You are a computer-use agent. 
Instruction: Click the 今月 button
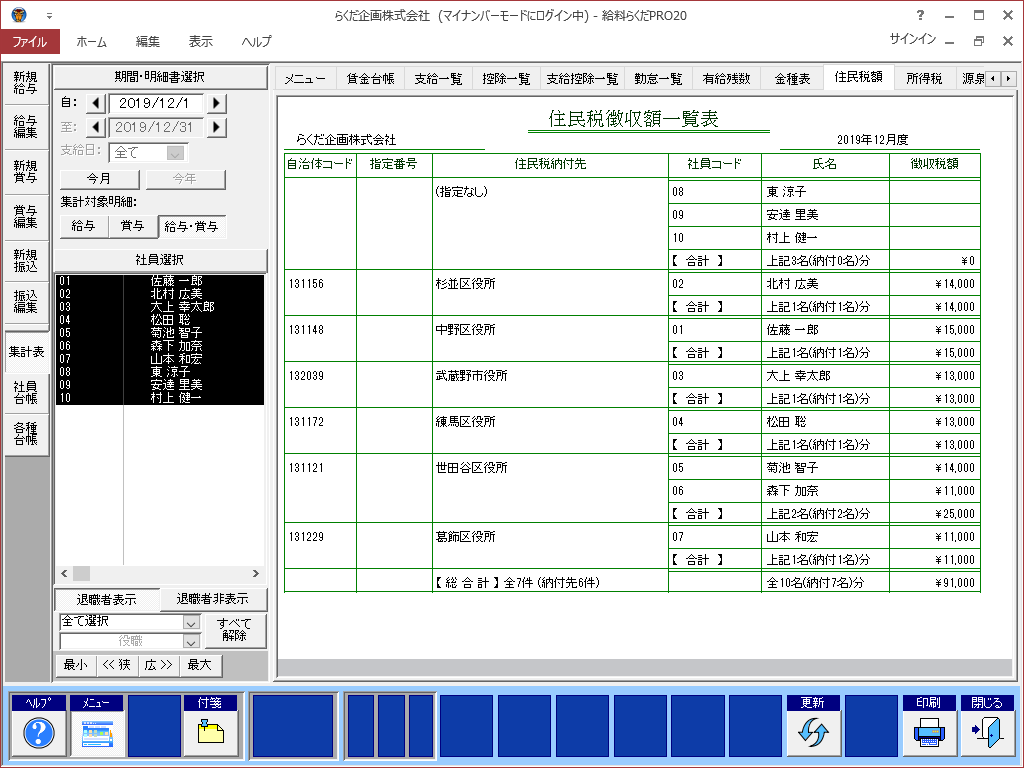coord(99,178)
